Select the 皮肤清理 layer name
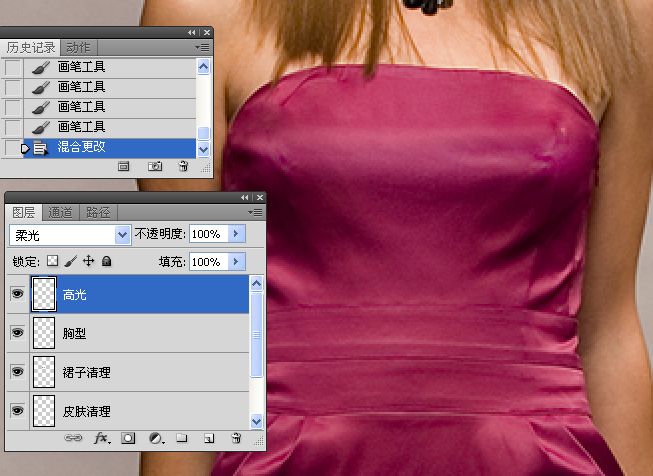The image size is (653, 476). (86, 411)
